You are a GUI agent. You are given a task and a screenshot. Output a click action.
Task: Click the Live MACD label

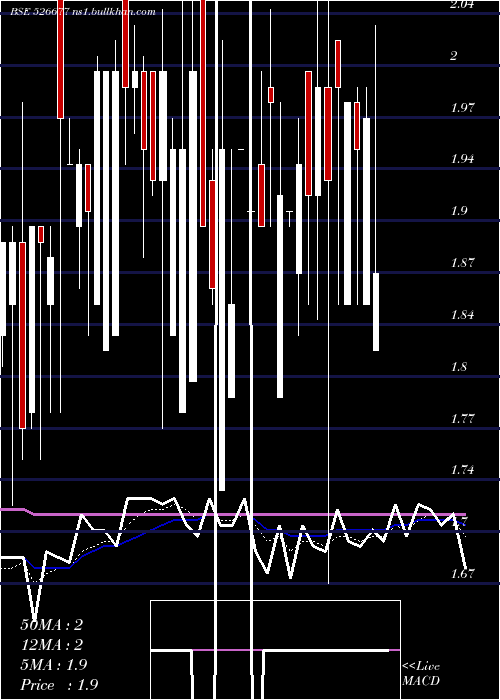[421, 673]
